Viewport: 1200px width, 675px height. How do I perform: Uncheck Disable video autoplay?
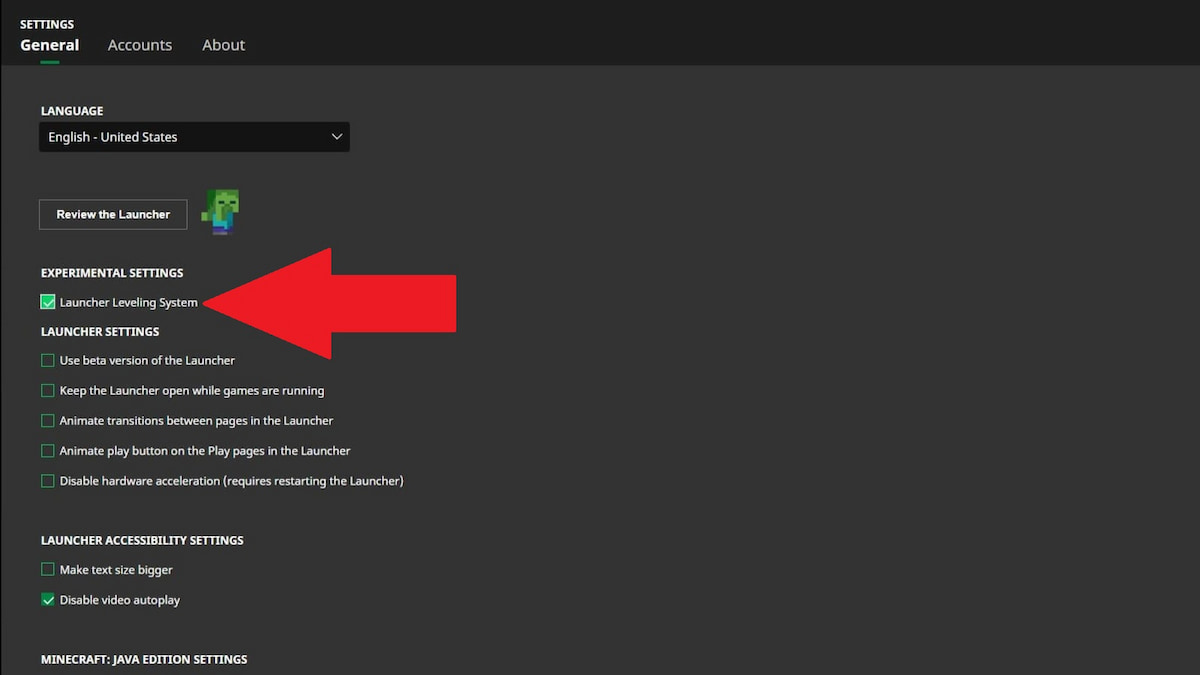tap(47, 599)
